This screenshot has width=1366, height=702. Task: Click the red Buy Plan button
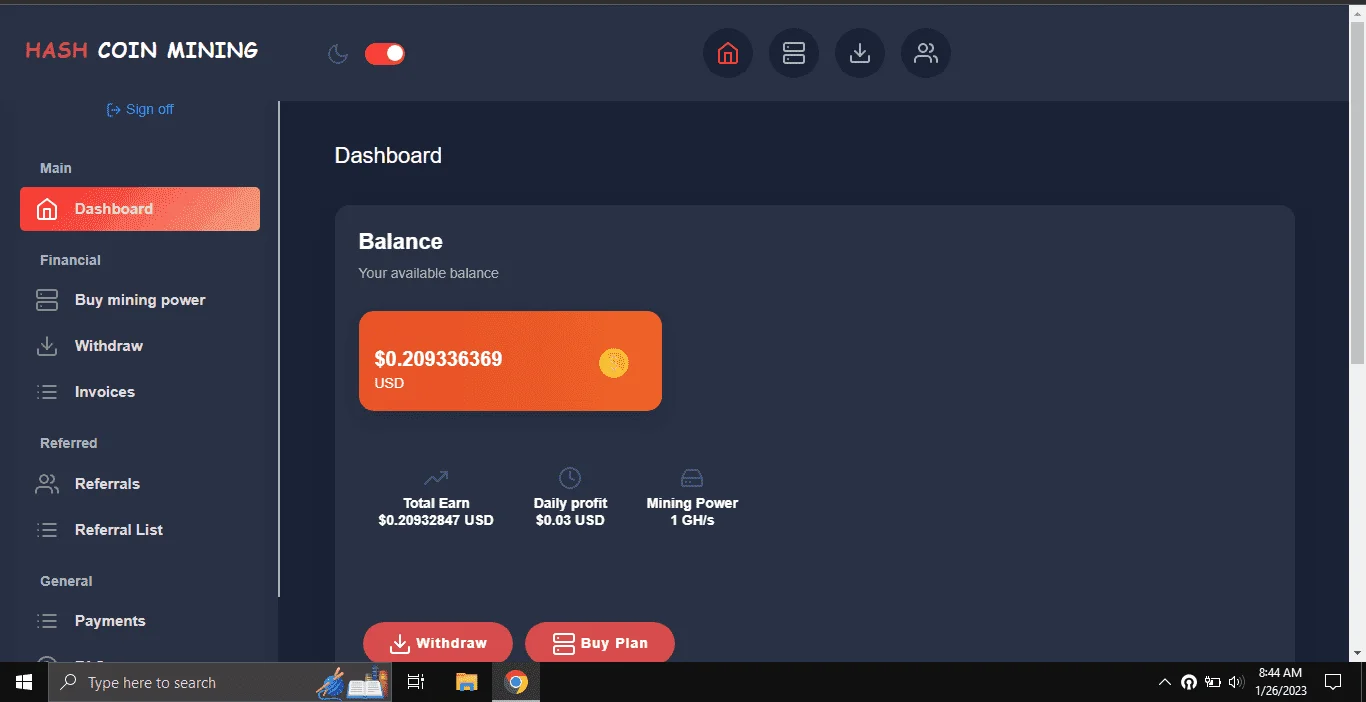tap(600, 643)
